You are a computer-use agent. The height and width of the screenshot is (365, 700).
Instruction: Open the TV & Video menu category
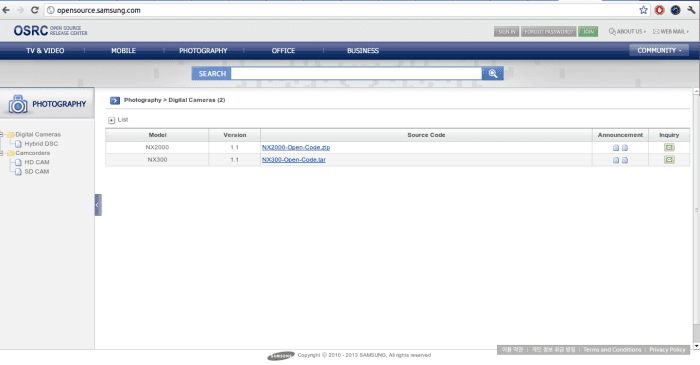tap(45, 51)
